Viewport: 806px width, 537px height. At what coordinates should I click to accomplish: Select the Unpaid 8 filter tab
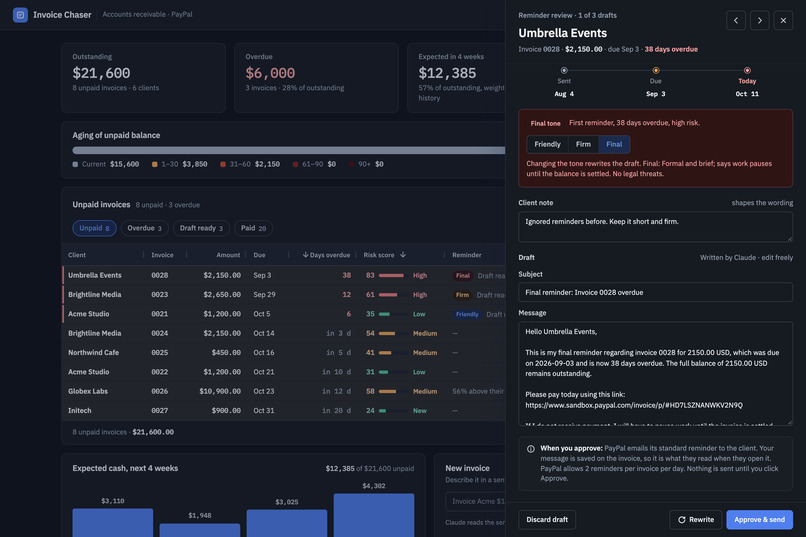coord(94,228)
